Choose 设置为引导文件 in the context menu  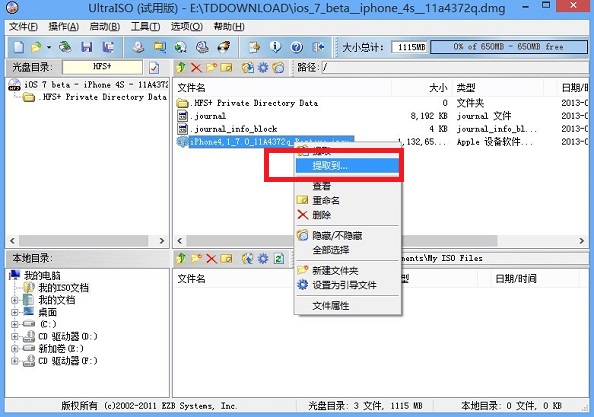(x=347, y=285)
